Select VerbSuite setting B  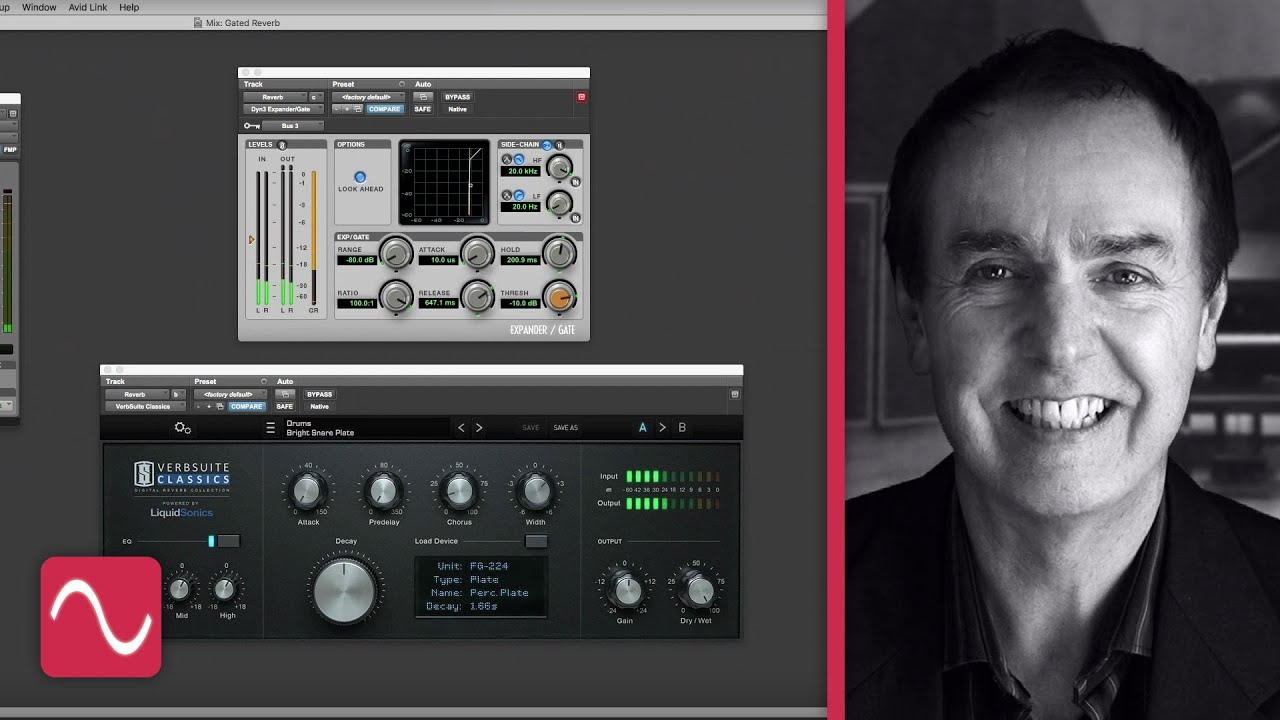click(682, 427)
